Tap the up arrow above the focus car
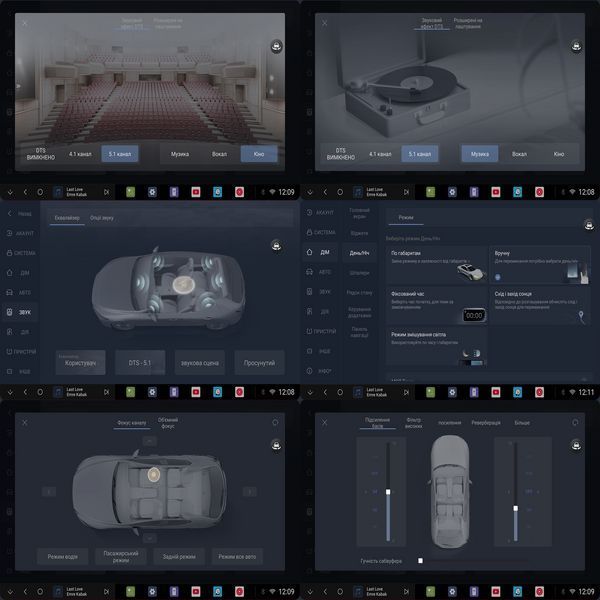The image size is (600, 600). point(150,441)
